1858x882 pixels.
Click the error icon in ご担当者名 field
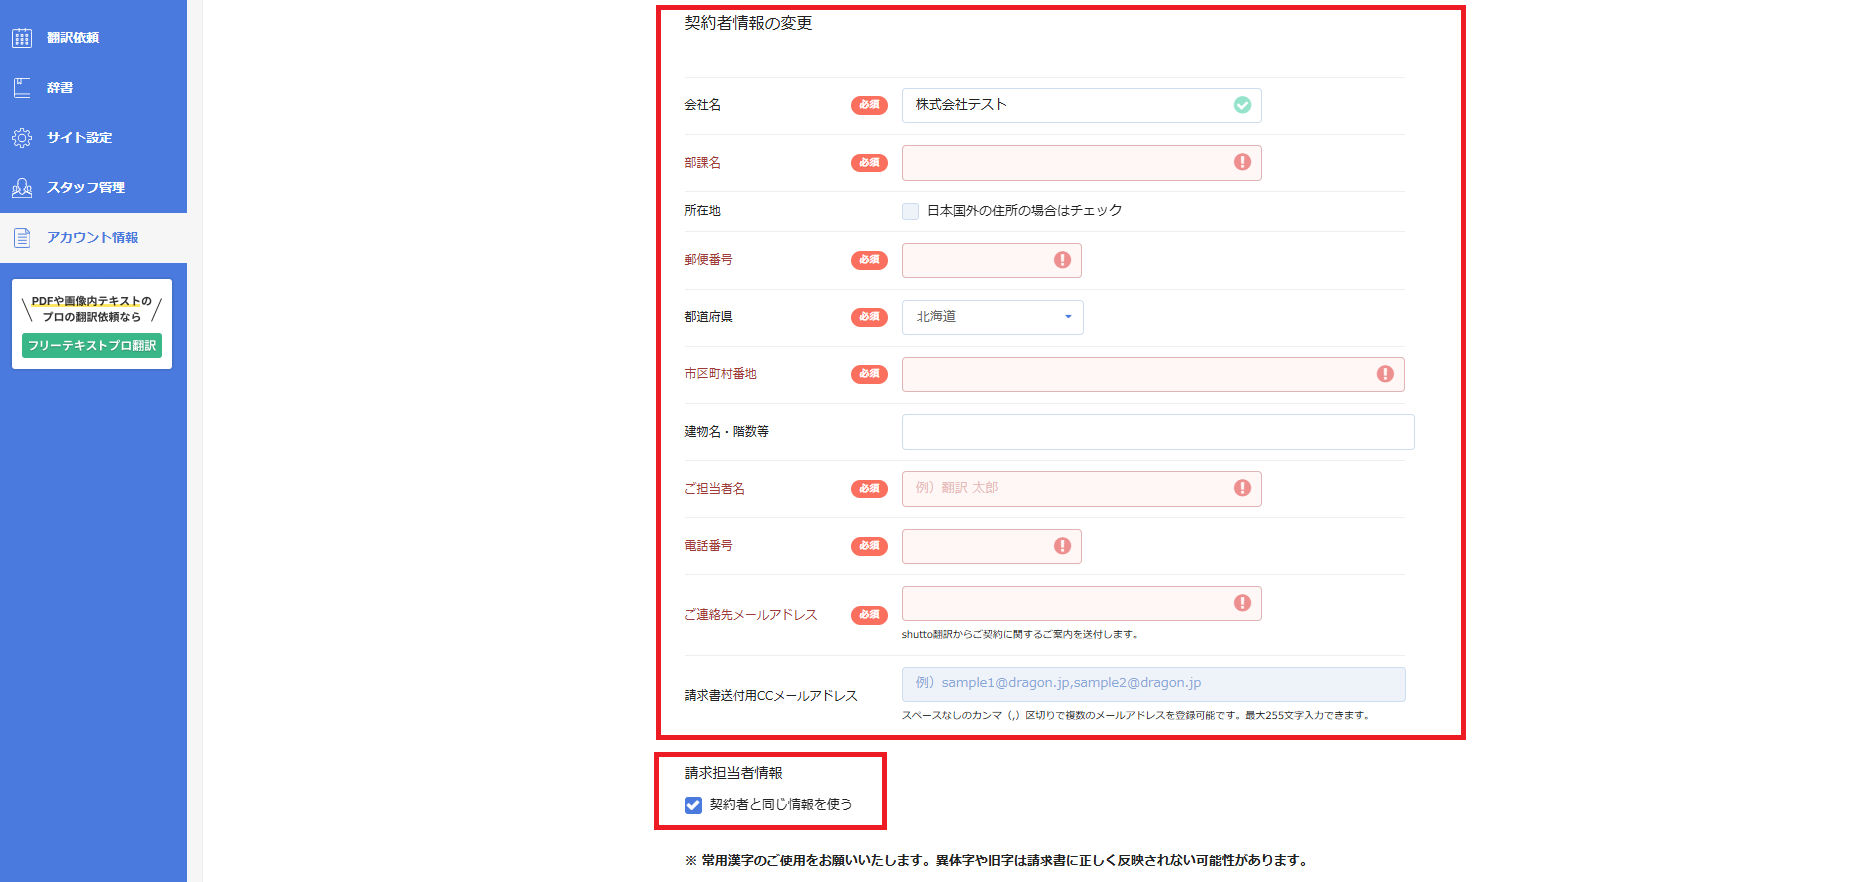click(x=1242, y=488)
